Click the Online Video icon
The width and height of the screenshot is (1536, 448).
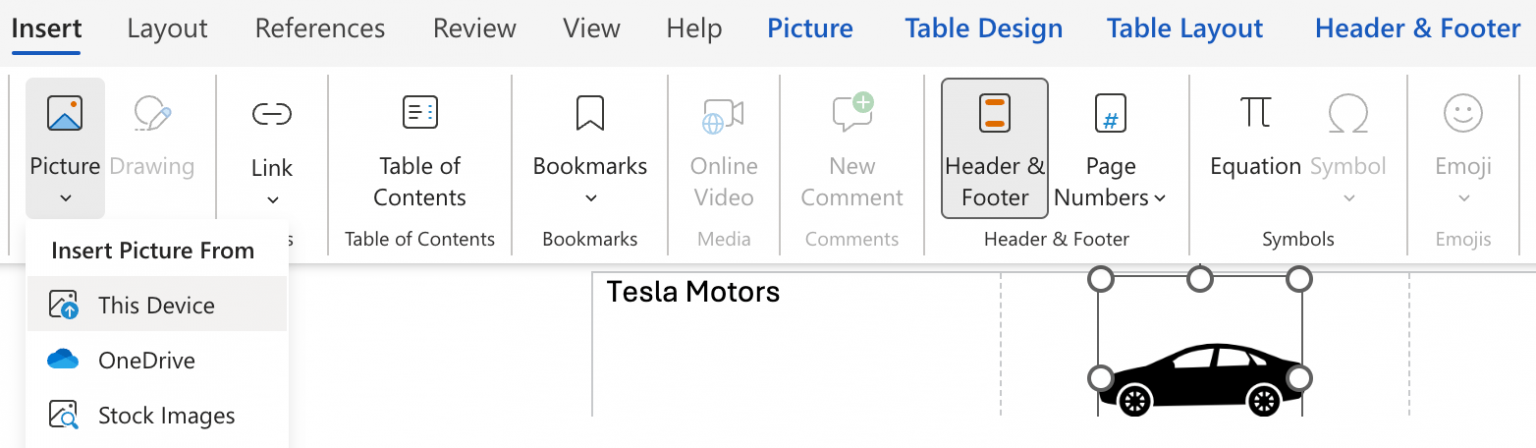coord(723,115)
